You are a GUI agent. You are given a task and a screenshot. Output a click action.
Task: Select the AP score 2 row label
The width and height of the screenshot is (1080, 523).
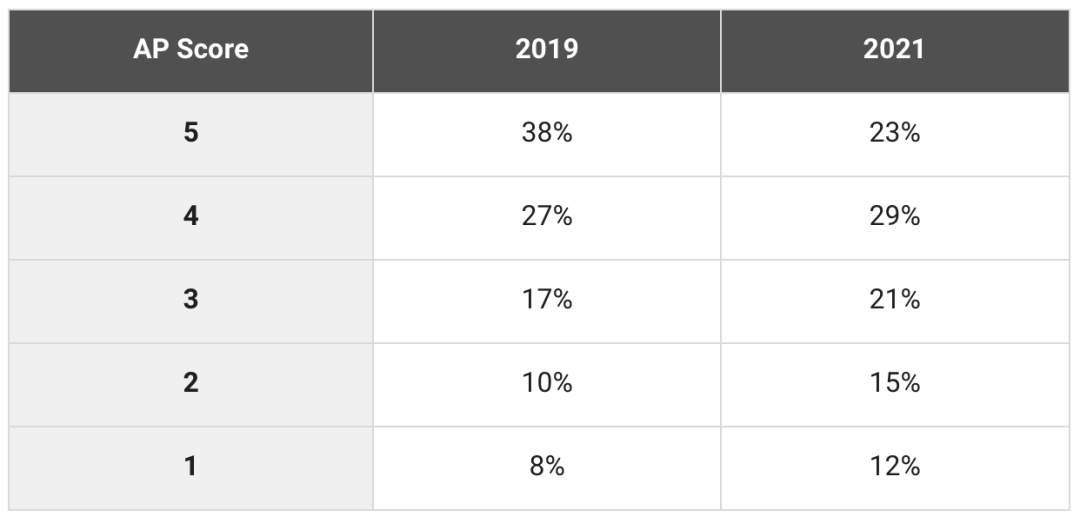click(x=191, y=384)
